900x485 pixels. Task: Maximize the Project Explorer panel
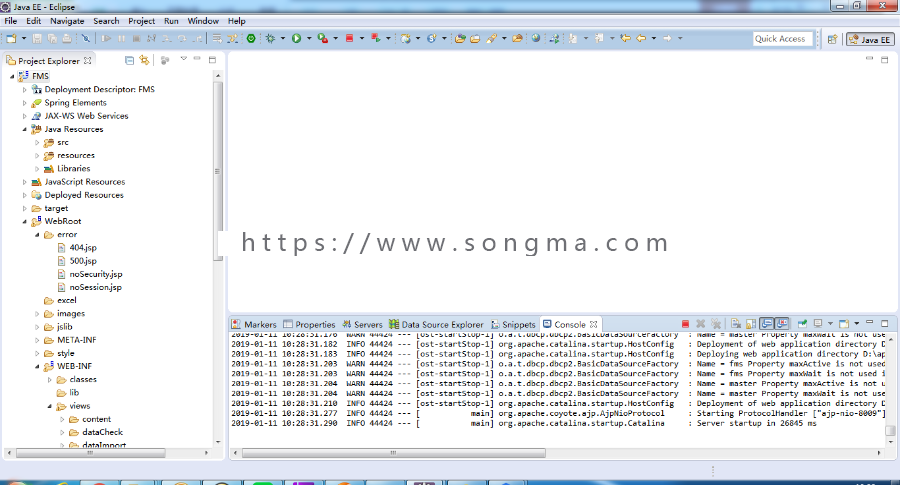(212, 60)
